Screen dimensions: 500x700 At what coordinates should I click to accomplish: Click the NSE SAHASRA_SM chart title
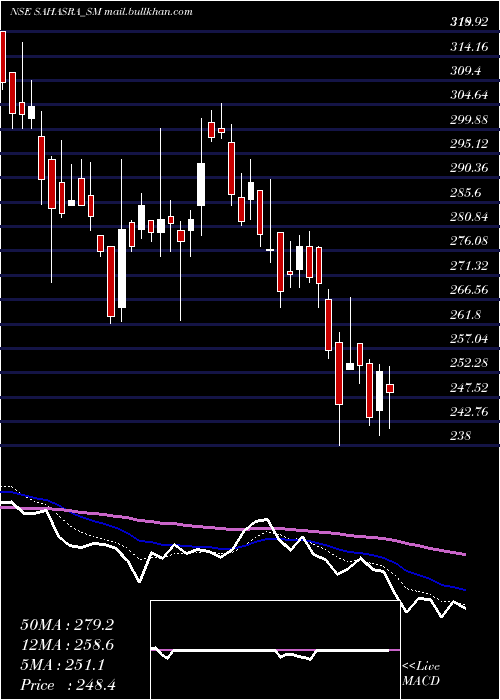(x=101, y=12)
